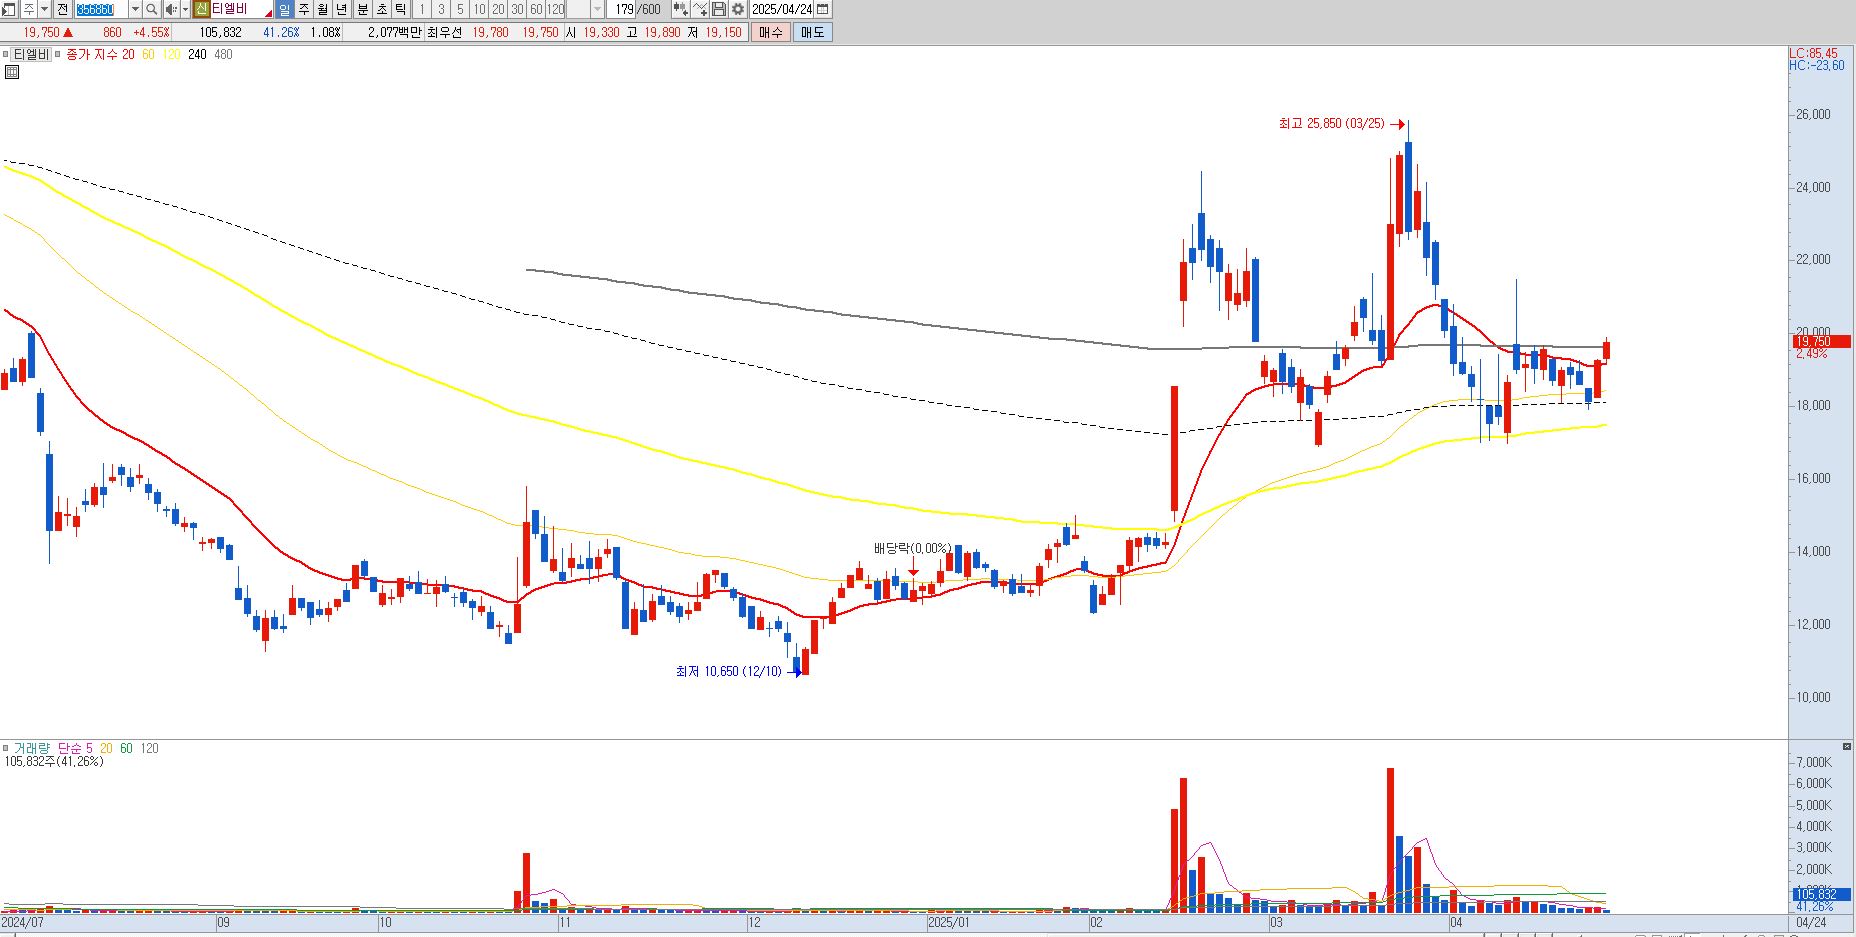1856x937 pixels.
Task: Click the 240 moving average label
Action: [x=197, y=54]
